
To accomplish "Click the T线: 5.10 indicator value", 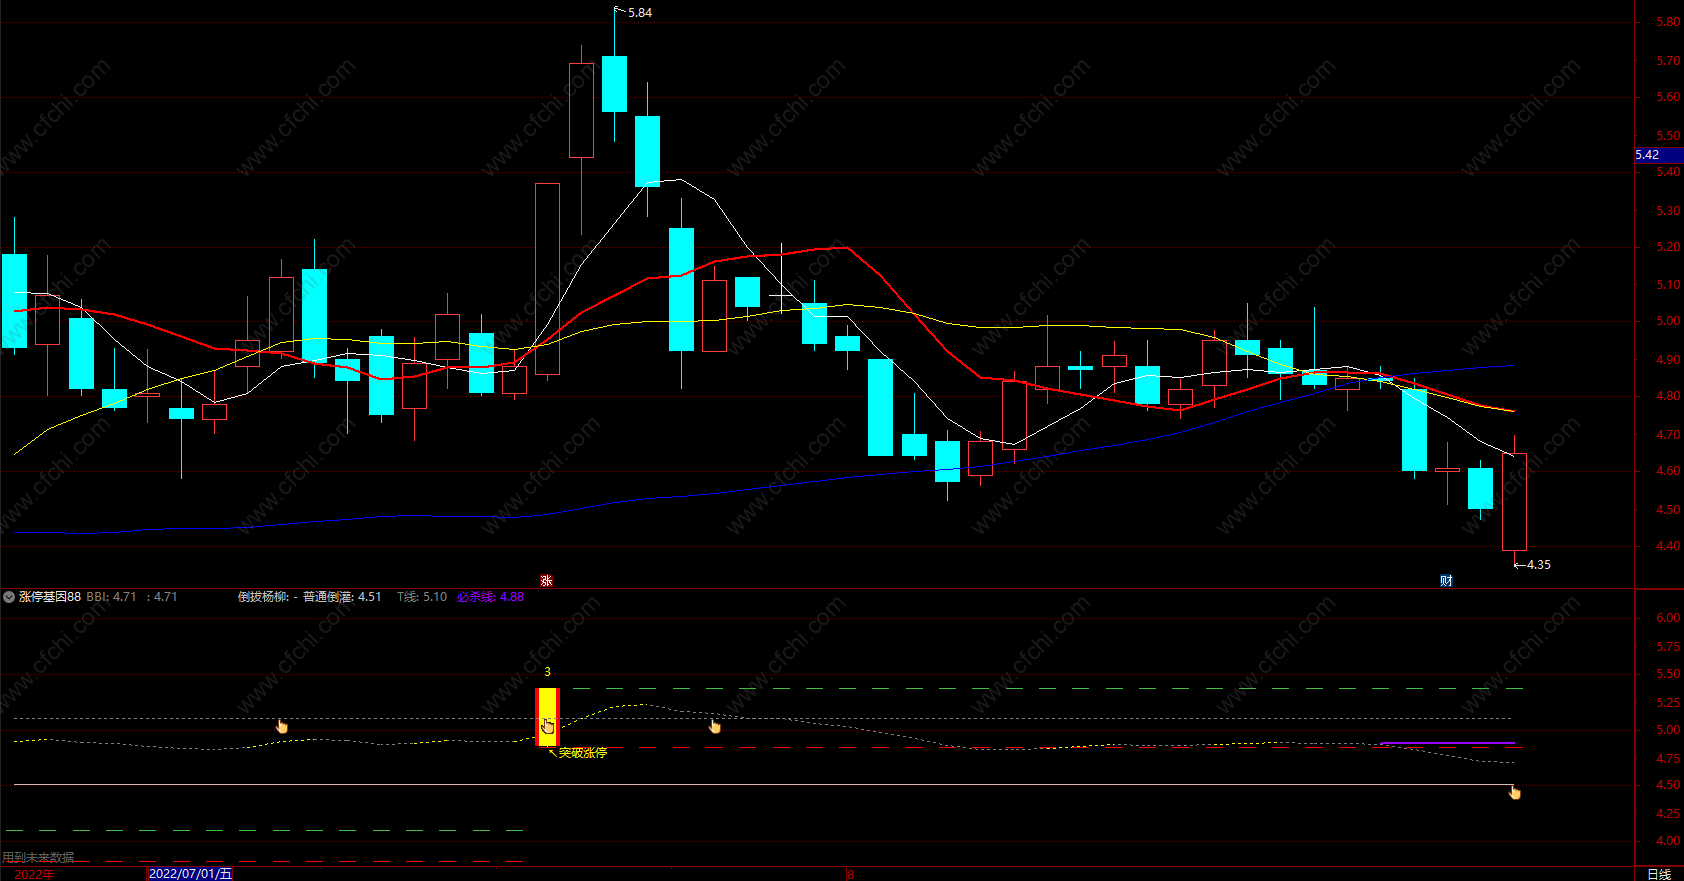I will 422,597.
